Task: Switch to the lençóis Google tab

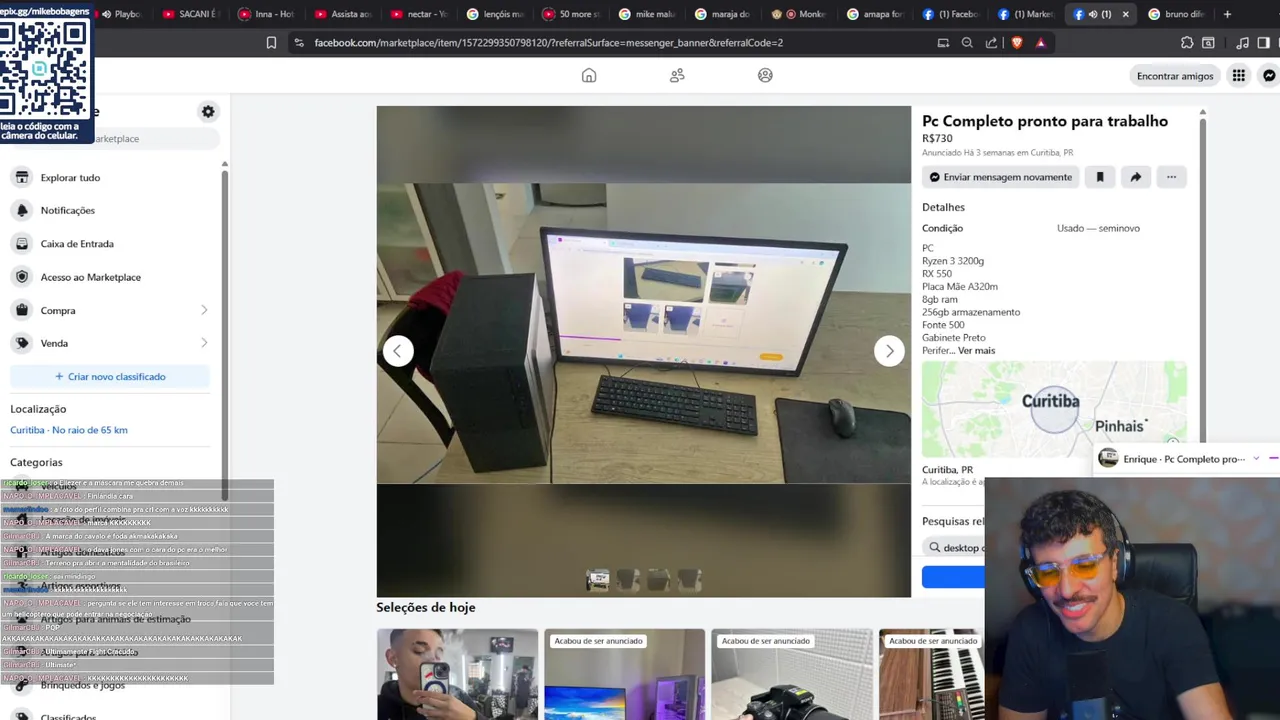Action: pyautogui.click(x=494, y=14)
